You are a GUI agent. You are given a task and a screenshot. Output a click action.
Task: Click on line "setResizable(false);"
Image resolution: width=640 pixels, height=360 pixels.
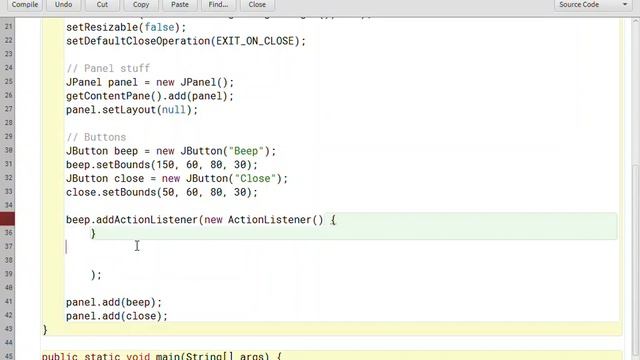[x=126, y=27]
